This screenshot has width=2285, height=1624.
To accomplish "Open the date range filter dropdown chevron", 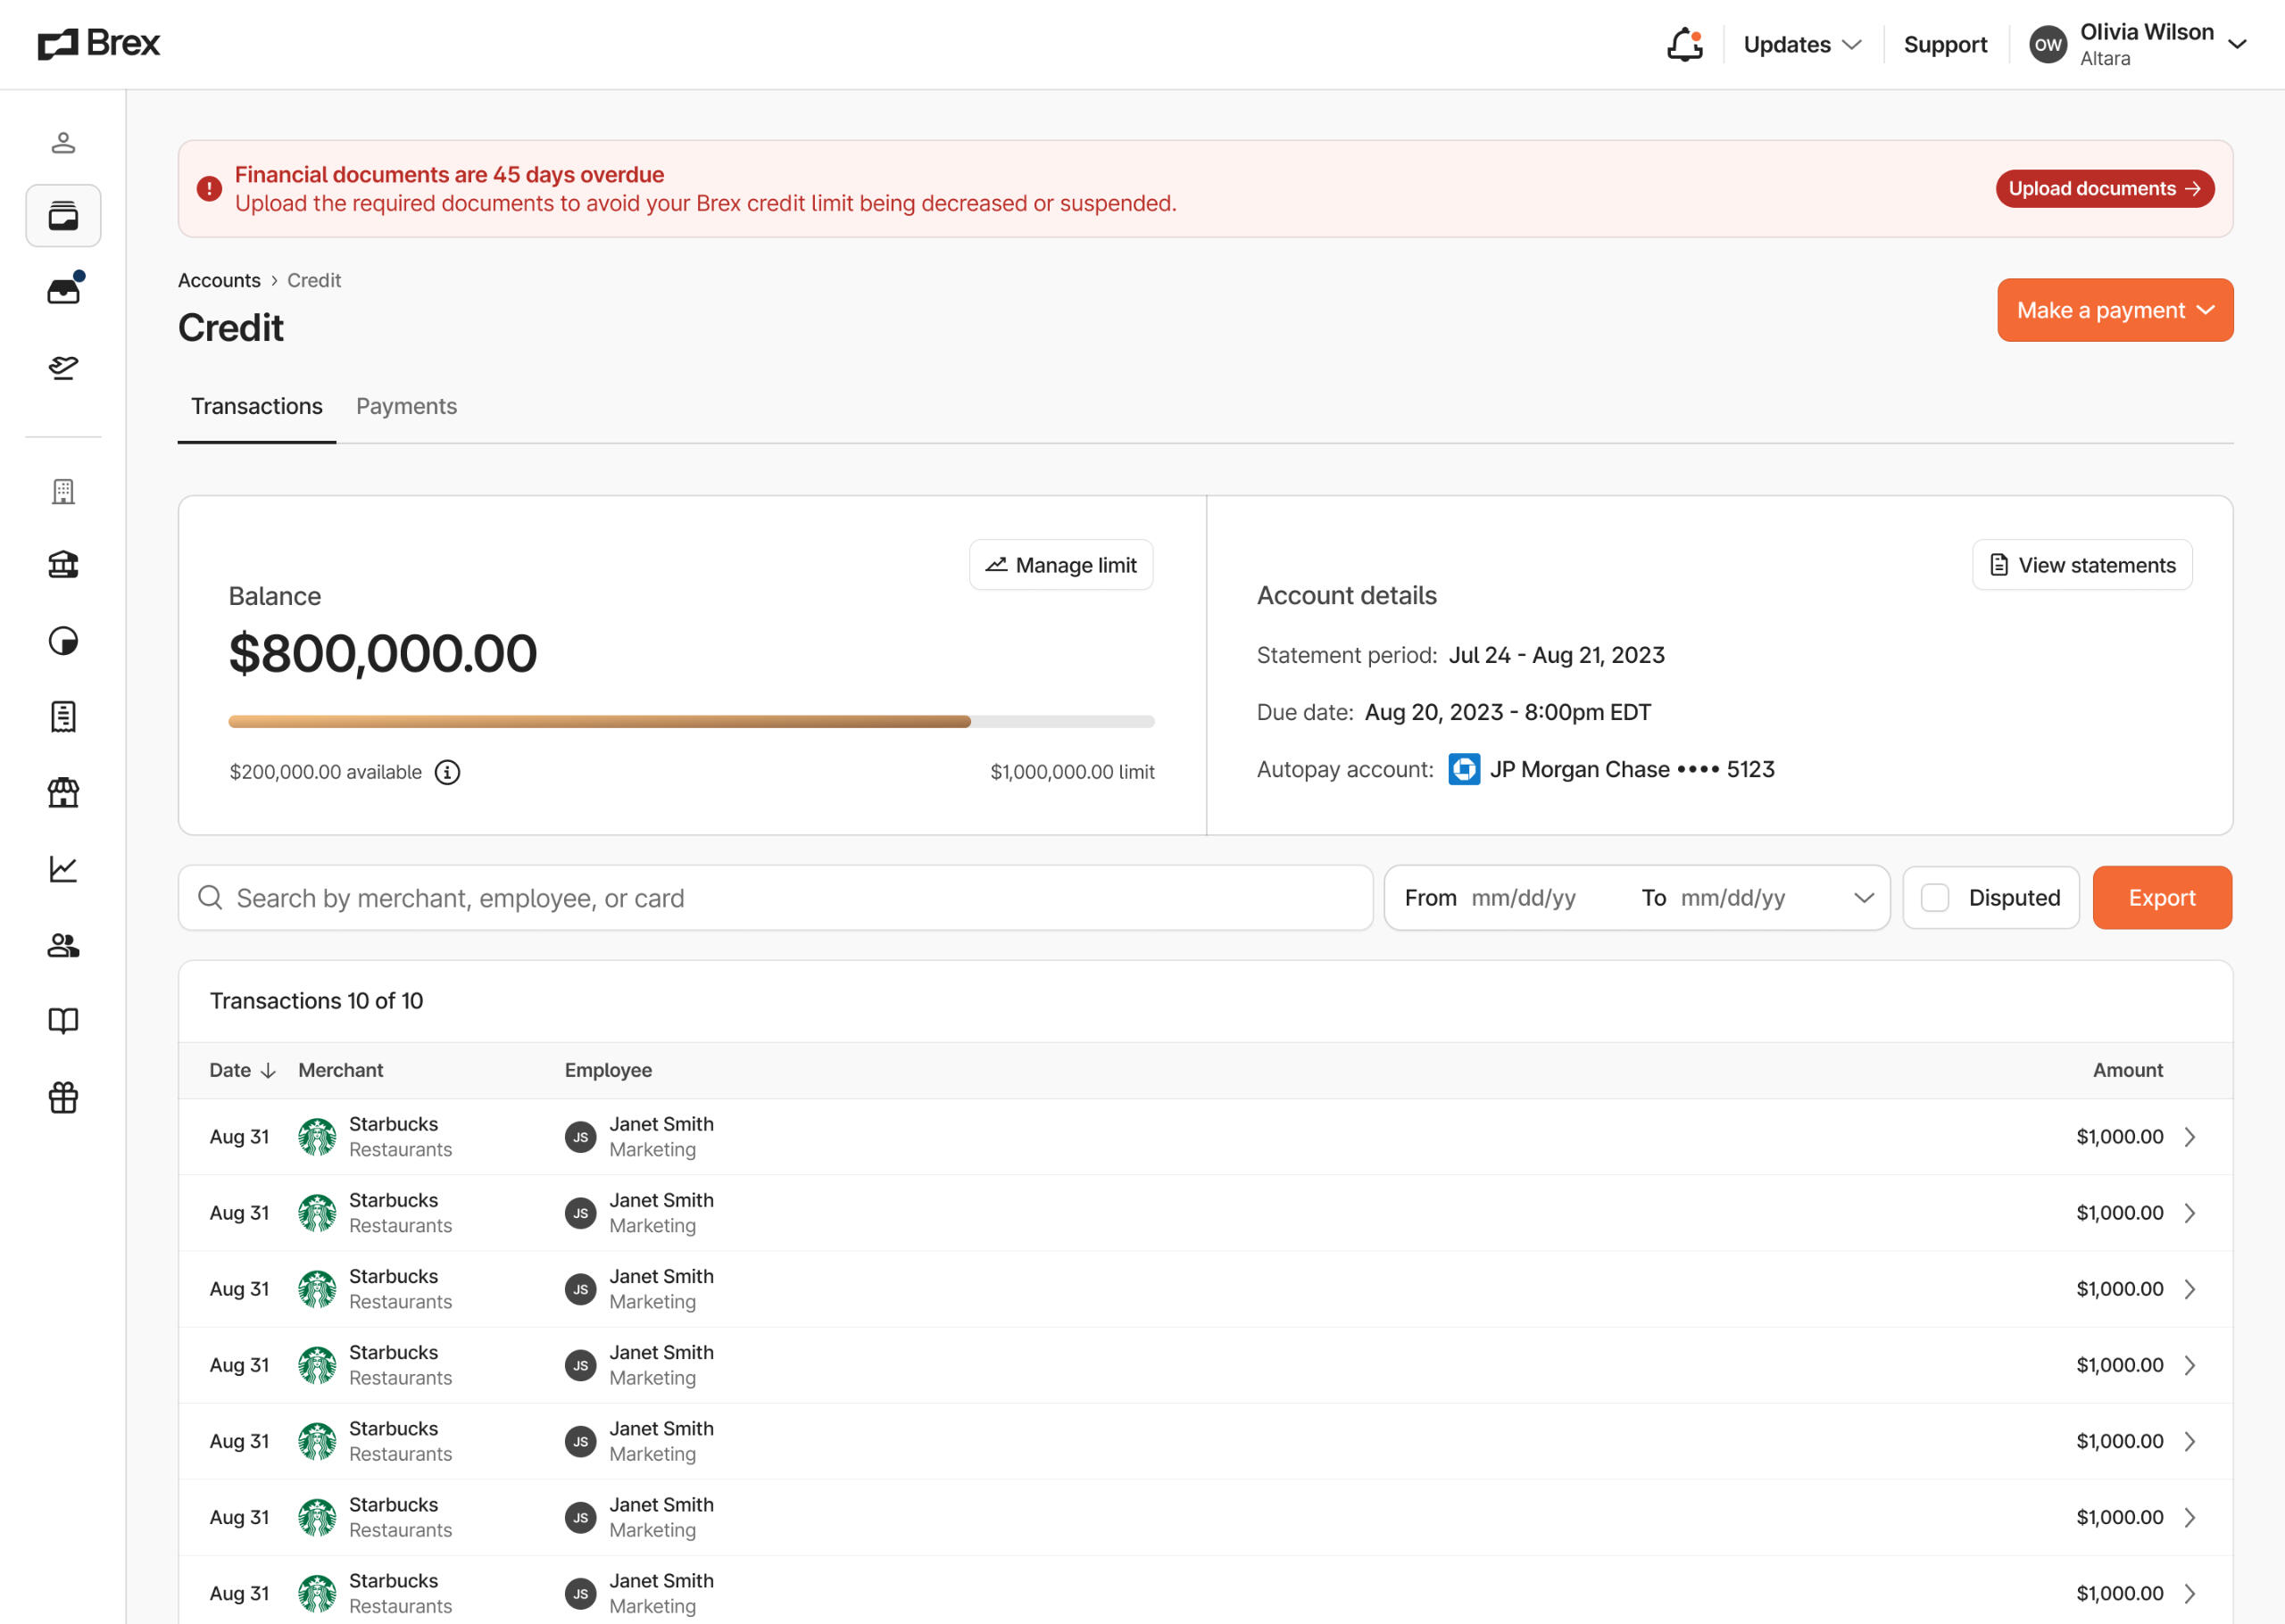I will pyautogui.click(x=1863, y=898).
